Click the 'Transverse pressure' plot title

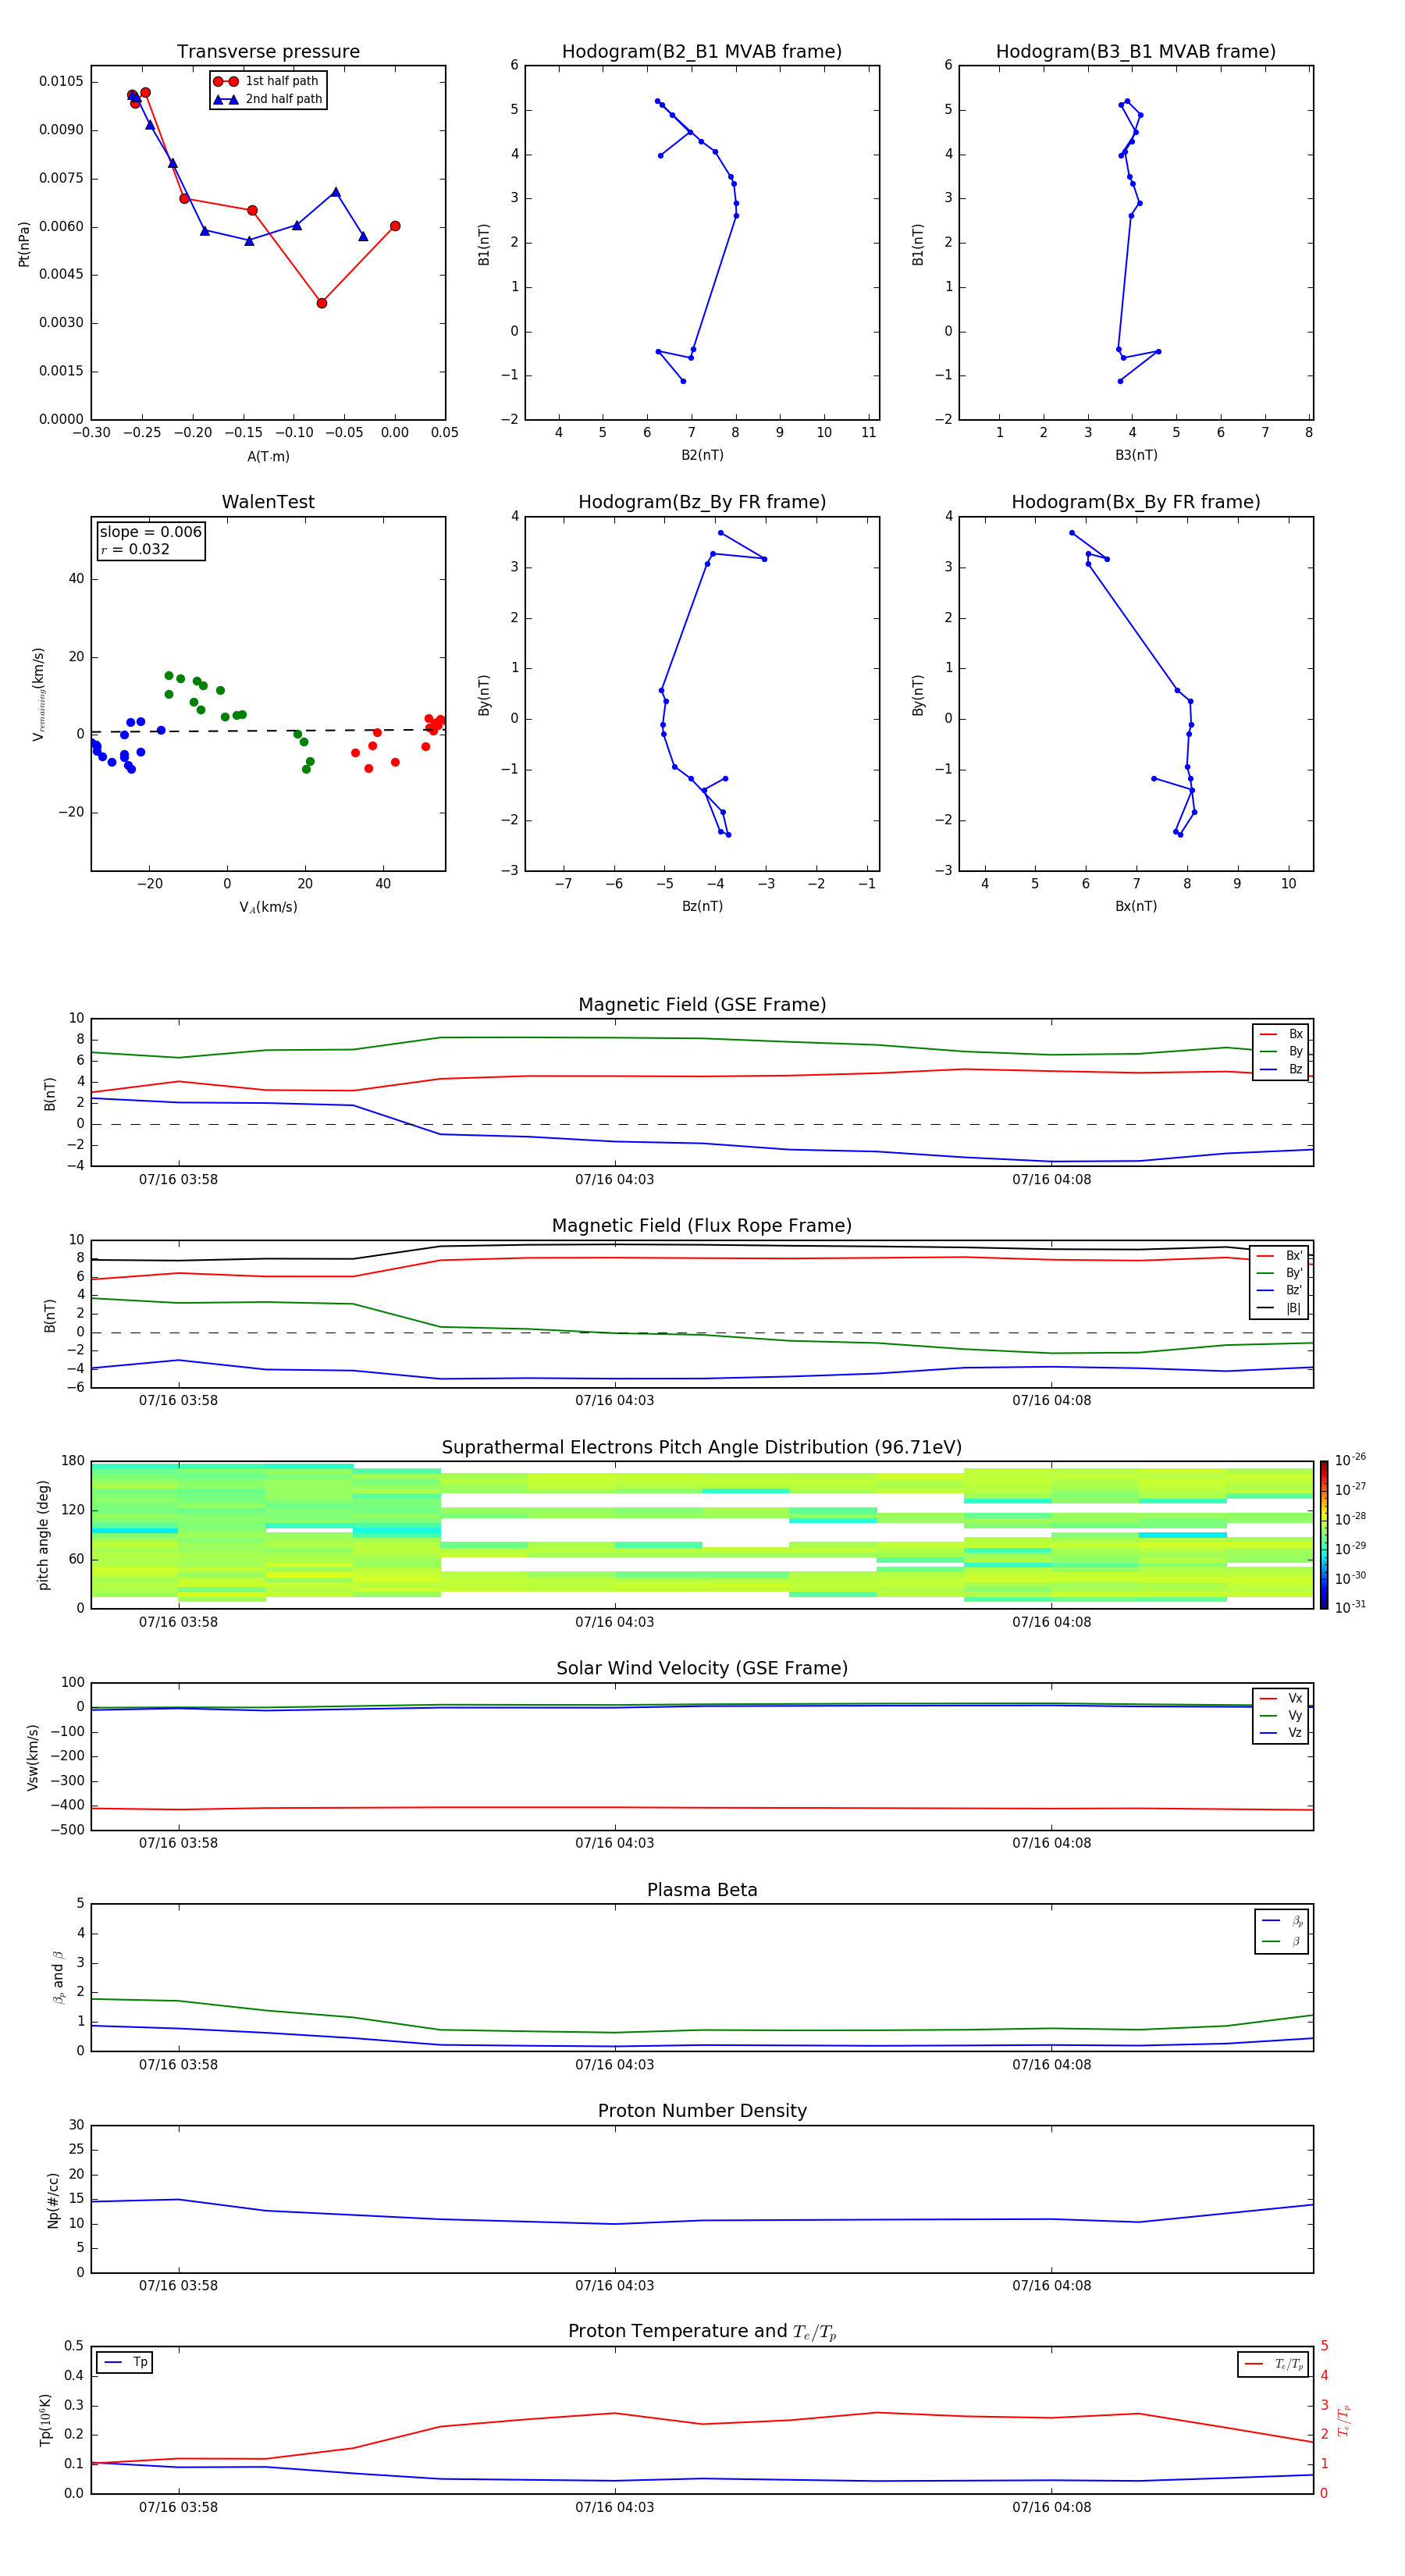[268, 51]
